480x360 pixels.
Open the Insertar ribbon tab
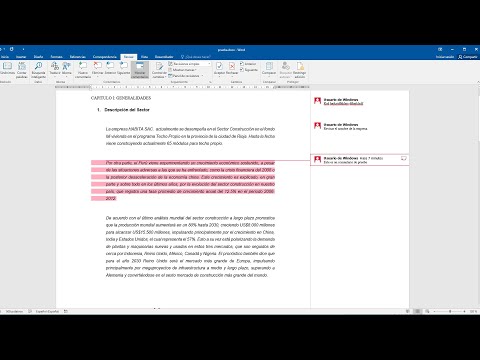pos(21,57)
